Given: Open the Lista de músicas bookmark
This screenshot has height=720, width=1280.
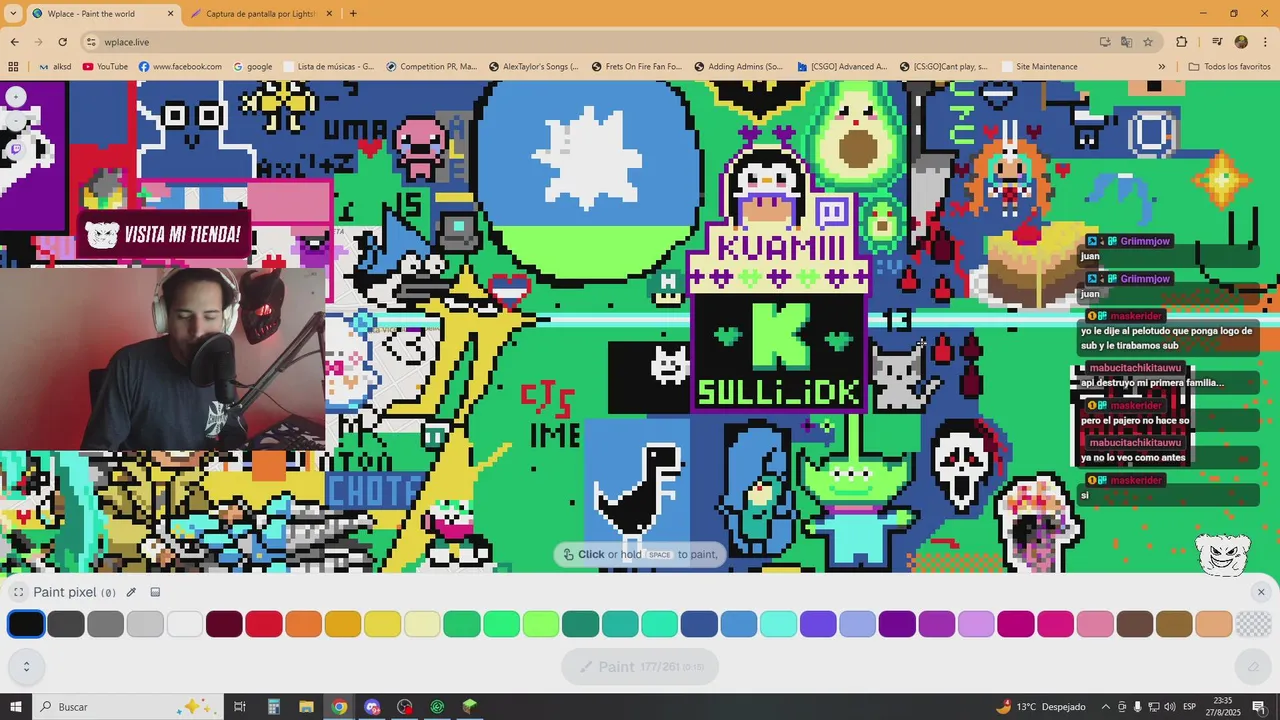Looking at the screenshot, I should point(329,67).
